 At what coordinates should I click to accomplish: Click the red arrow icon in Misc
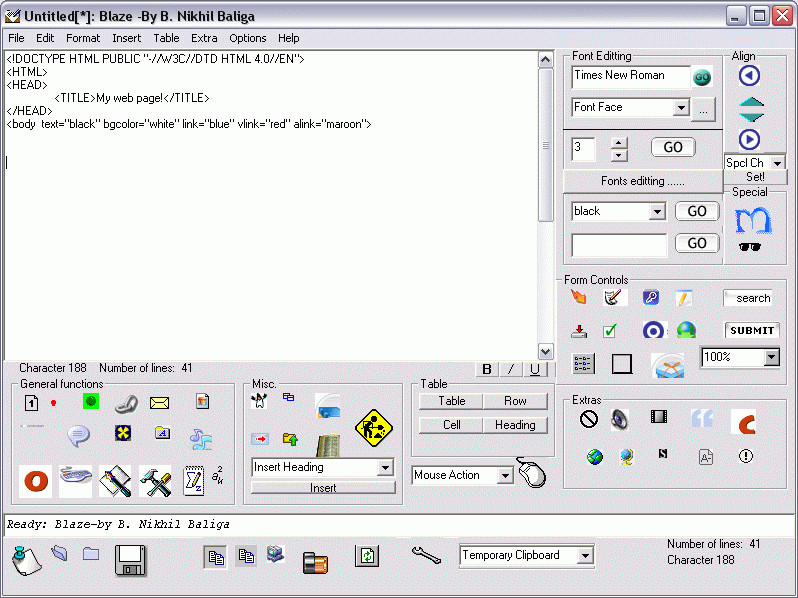click(x=260, y=438)
